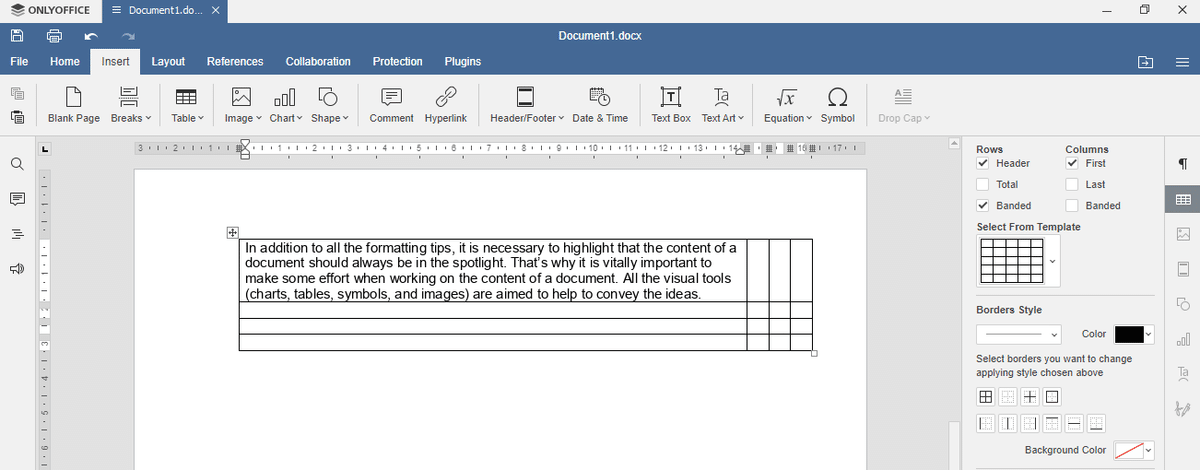Insert a Blank Page

(74, 105)
